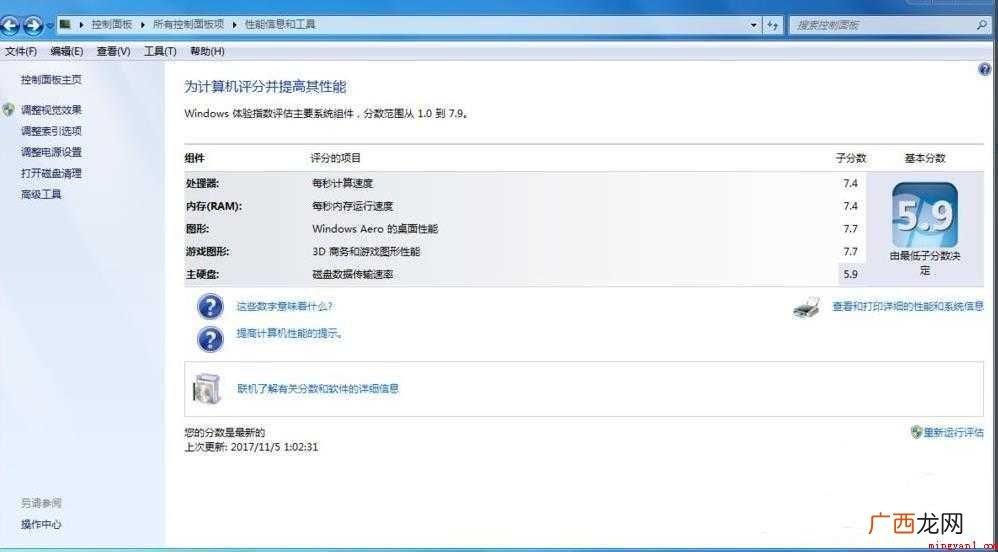The height and width of the screenshot is (552, 998).
Task: Select the 主硬盘 row label
Action: tap(202, 274)
